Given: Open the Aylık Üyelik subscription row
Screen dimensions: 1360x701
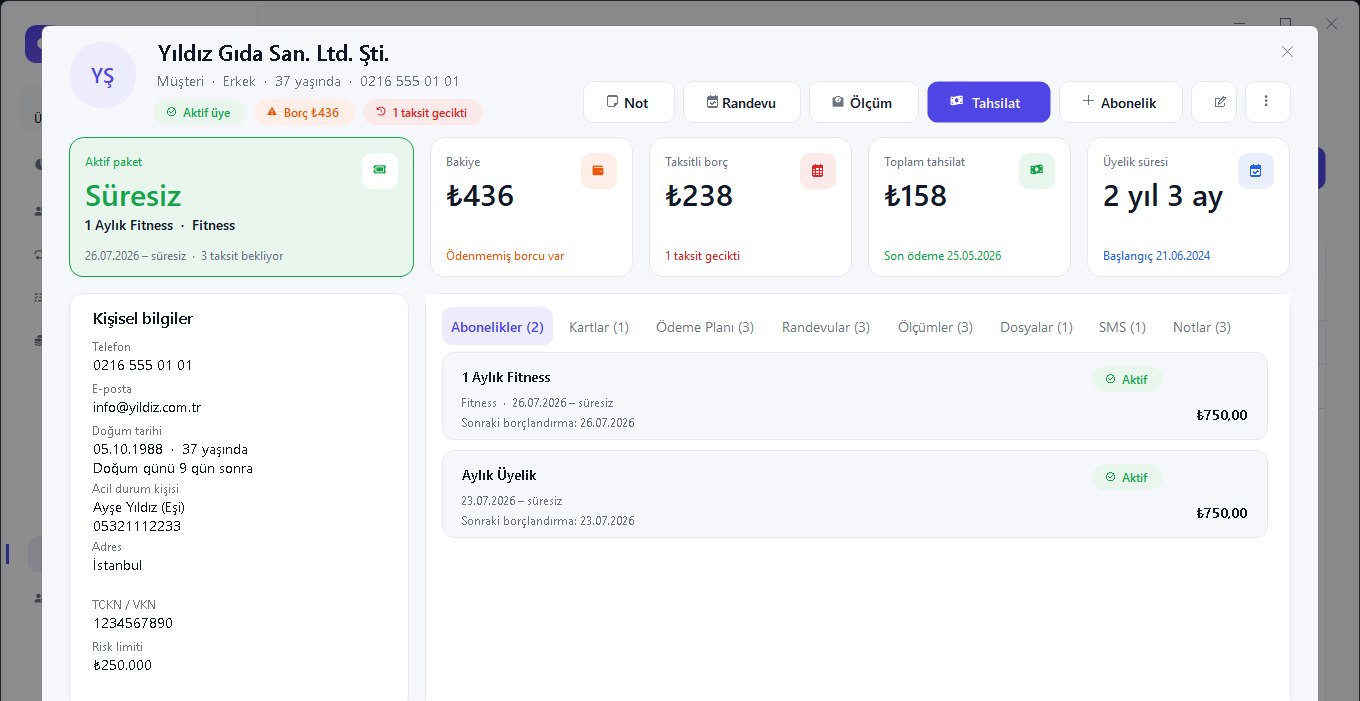Looking at the screenshot, I should 855,494.
